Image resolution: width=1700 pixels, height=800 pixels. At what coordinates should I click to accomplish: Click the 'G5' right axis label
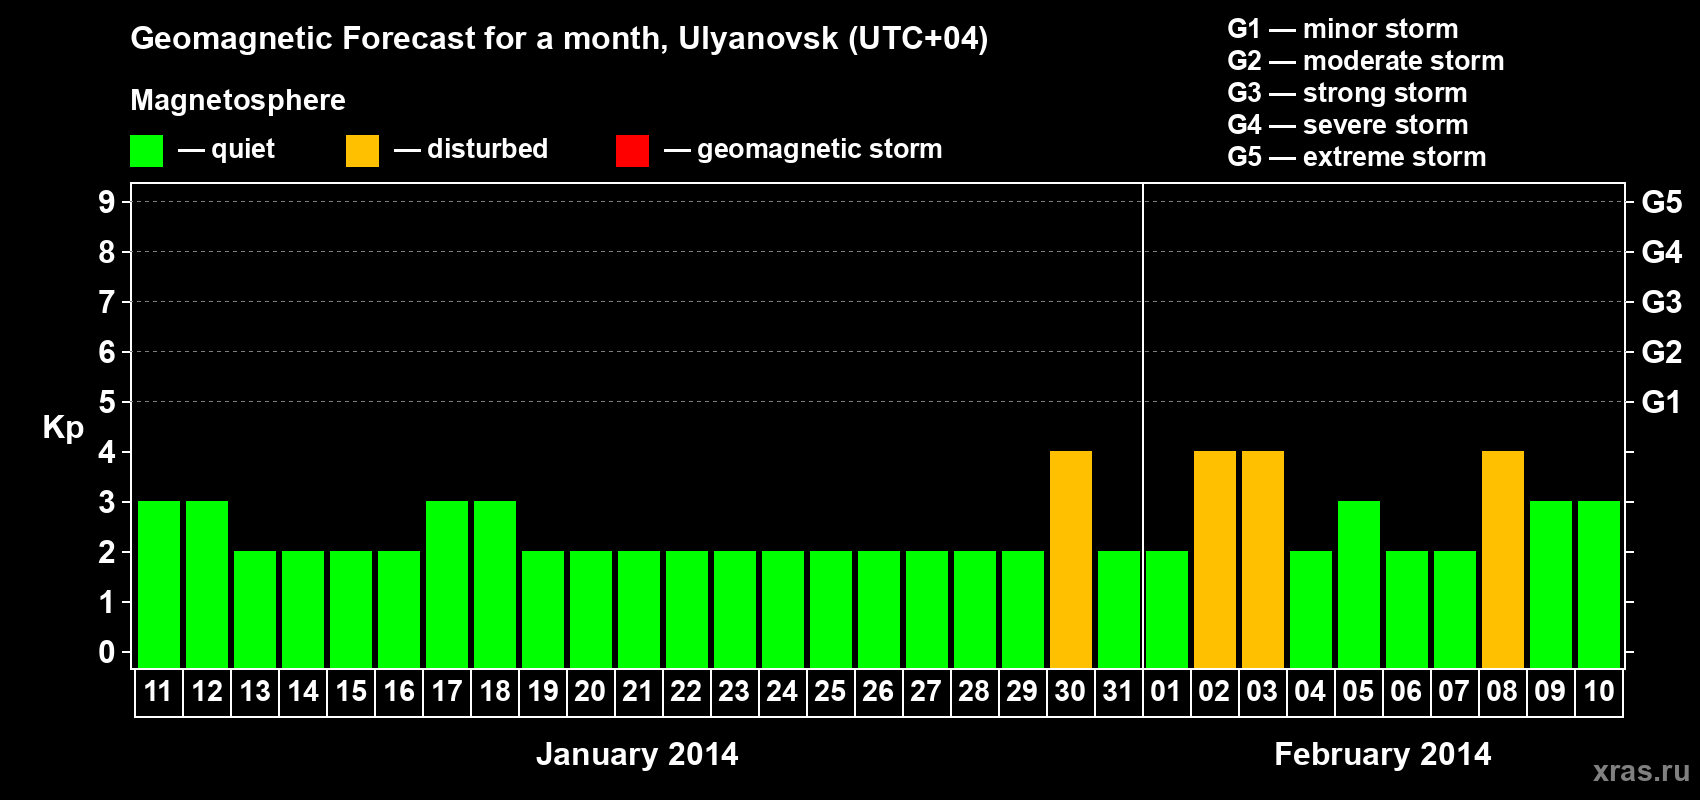[1662, 202]
